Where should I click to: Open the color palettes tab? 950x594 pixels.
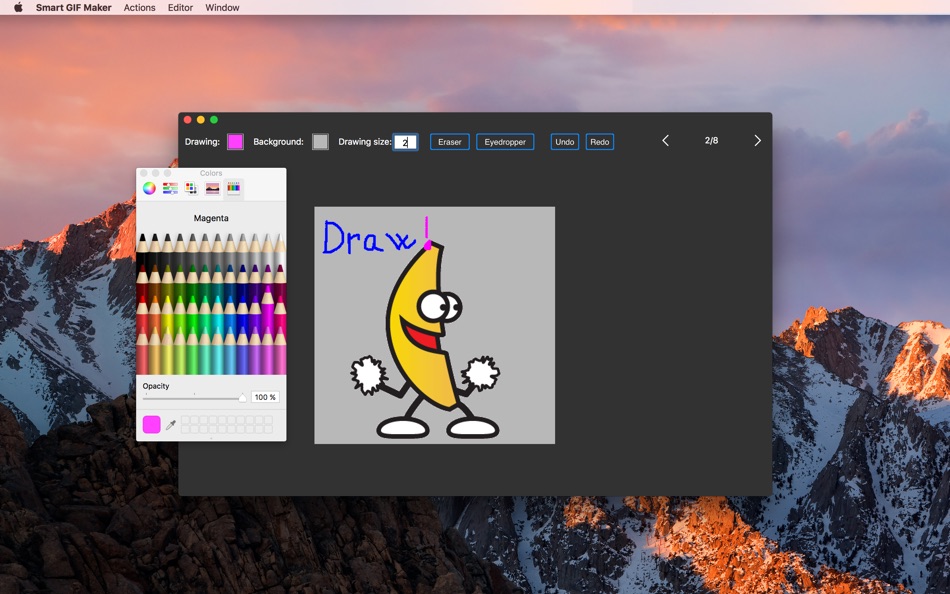pos(191,189)
